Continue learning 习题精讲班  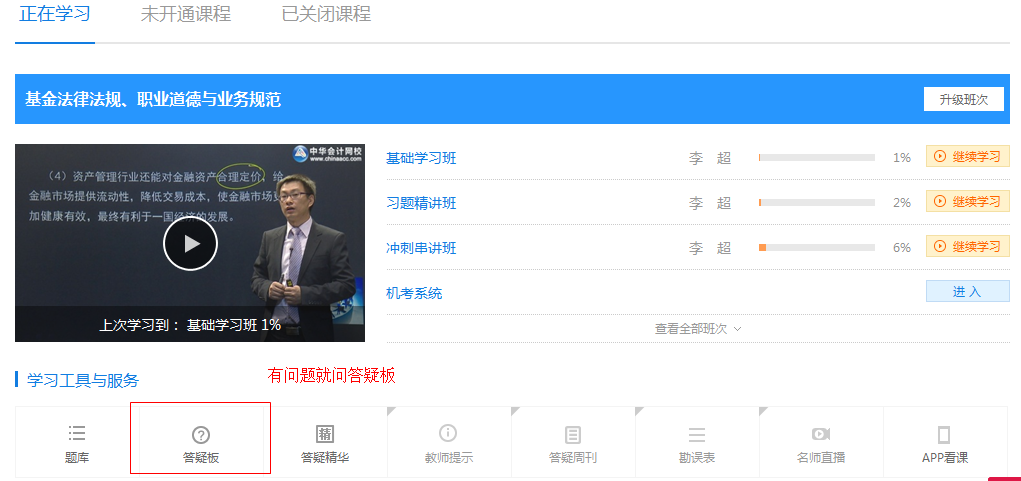(968, 202)
